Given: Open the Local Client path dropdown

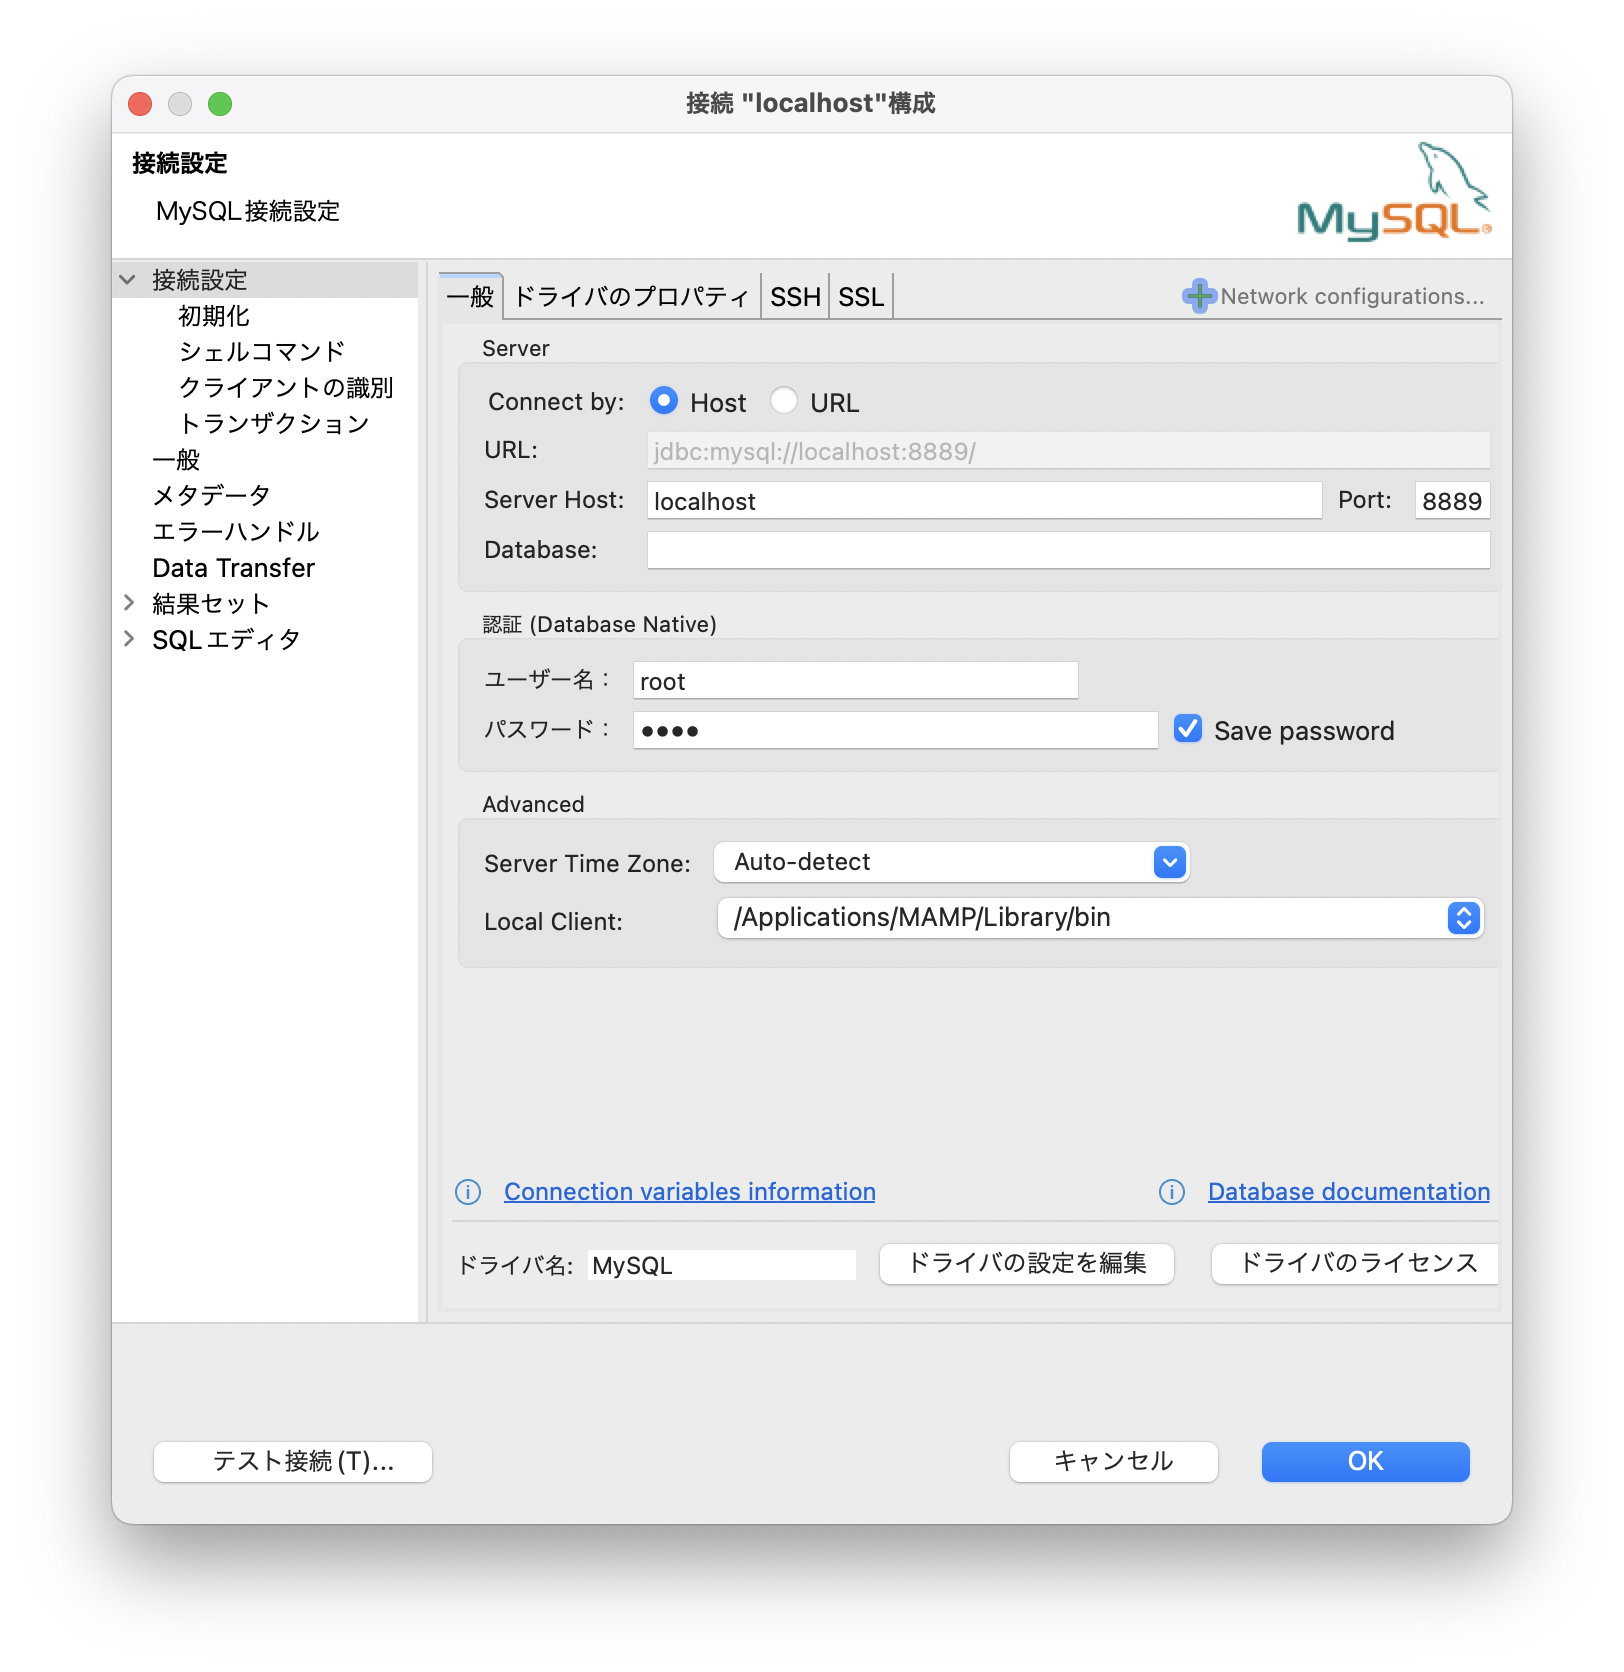Looking at the screenshot, I should 1463,918.
